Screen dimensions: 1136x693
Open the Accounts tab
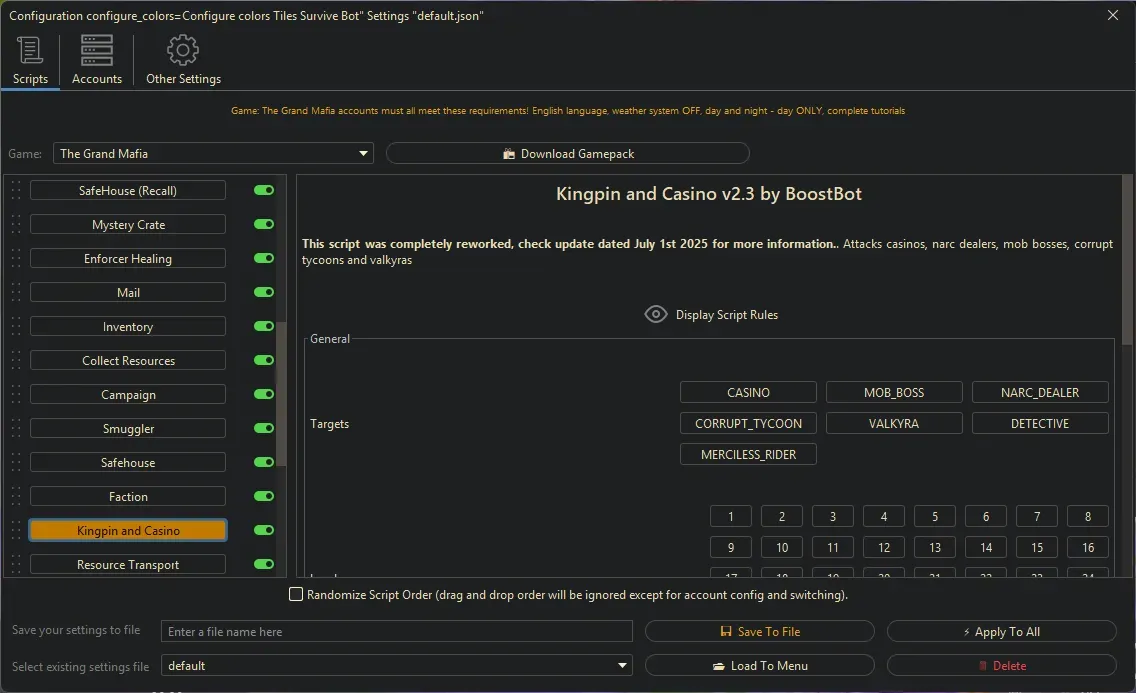[x=96, y=61]
